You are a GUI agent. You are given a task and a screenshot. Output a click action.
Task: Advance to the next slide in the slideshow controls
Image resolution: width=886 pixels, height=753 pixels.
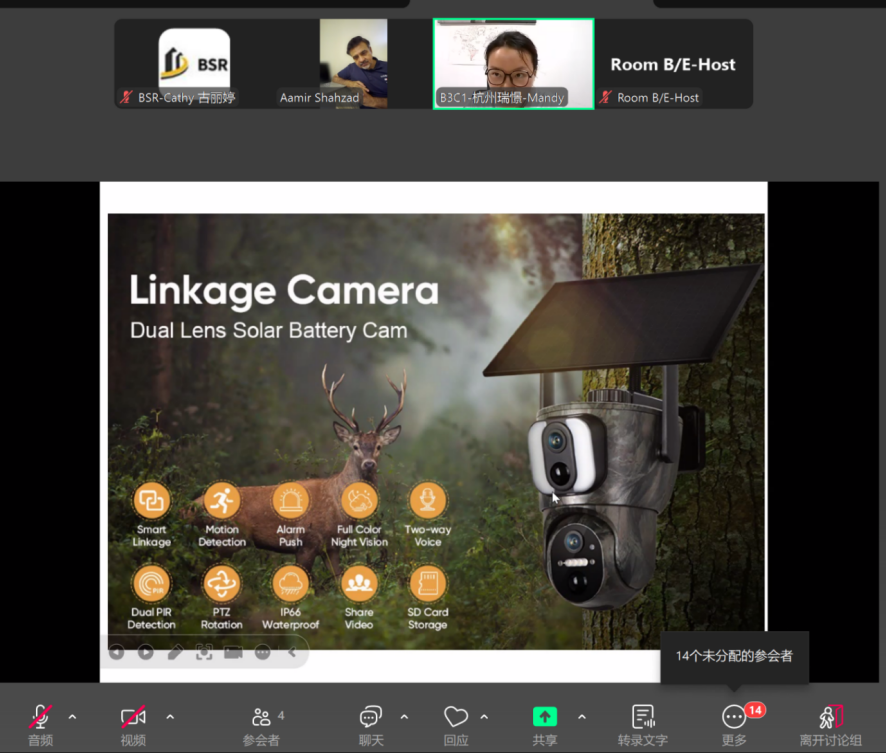click(146, 652)
